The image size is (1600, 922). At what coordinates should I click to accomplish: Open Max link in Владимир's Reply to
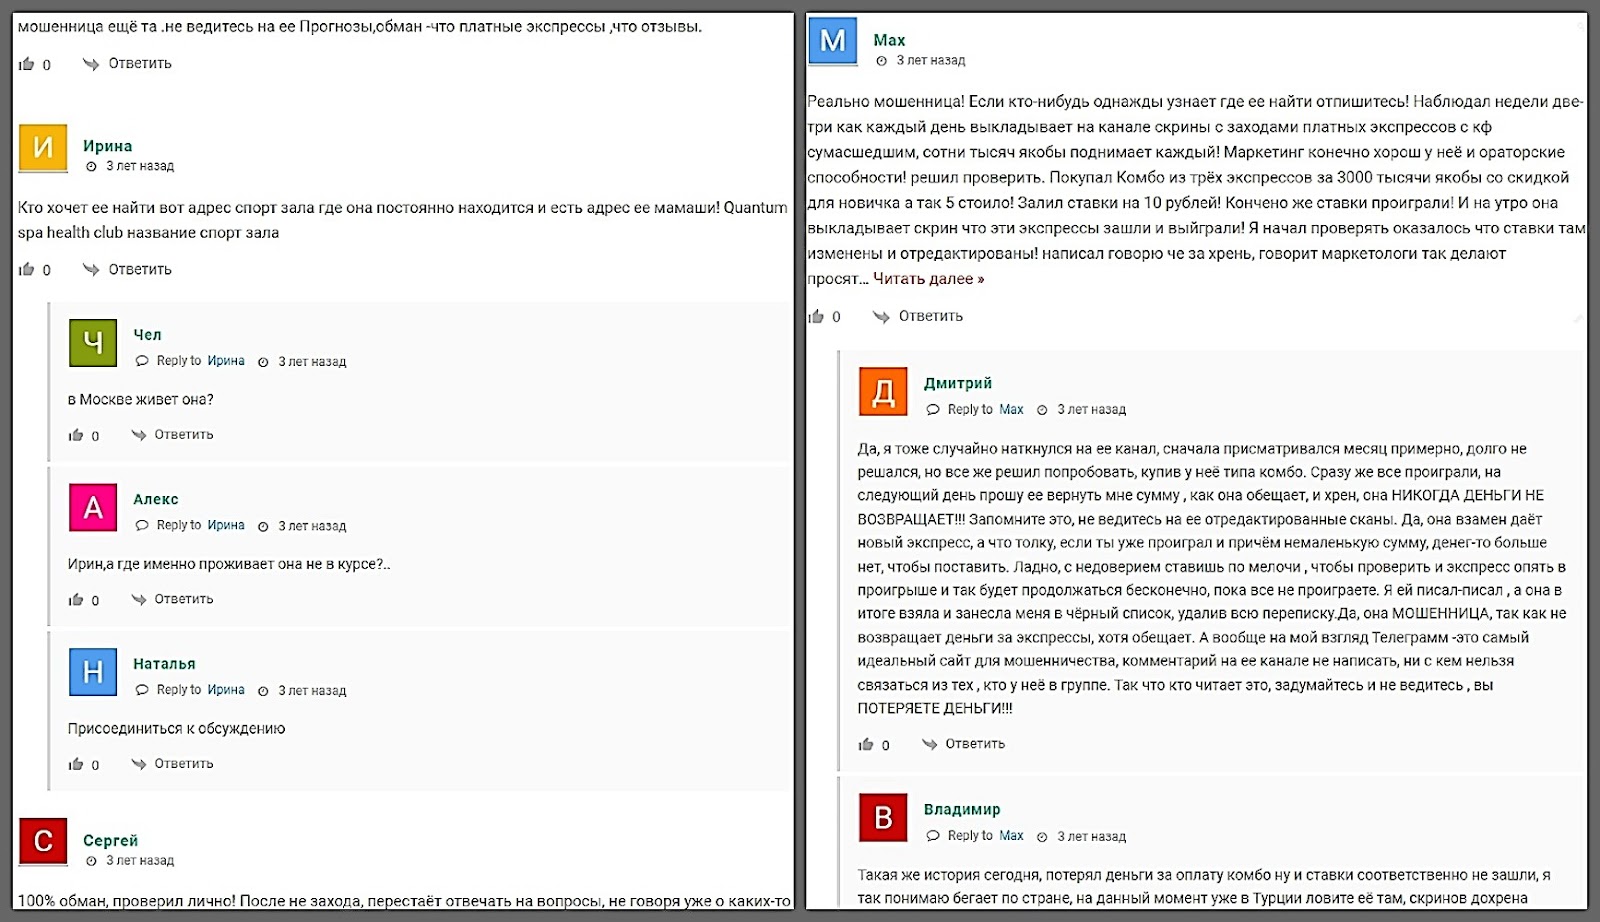(1011, 836)
